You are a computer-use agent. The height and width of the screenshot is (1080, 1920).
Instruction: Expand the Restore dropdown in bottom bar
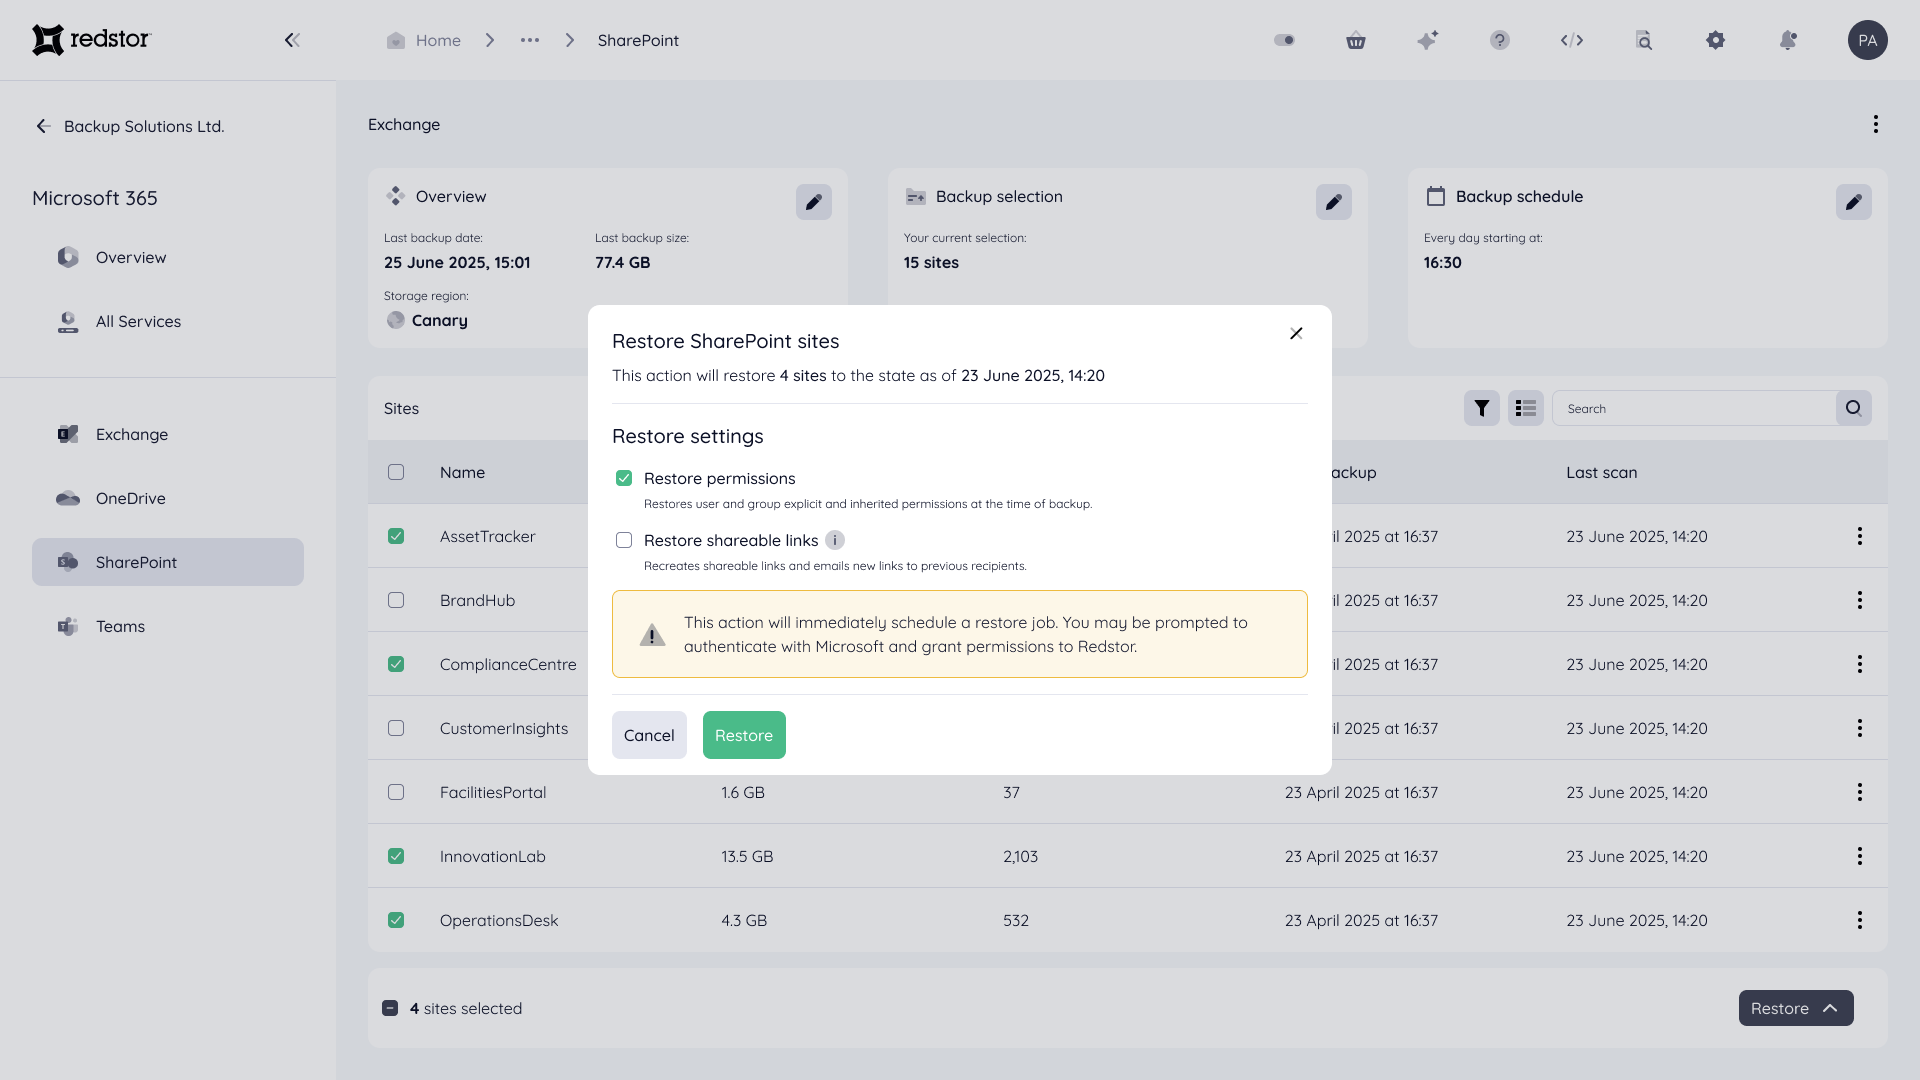(1795, 1008)
